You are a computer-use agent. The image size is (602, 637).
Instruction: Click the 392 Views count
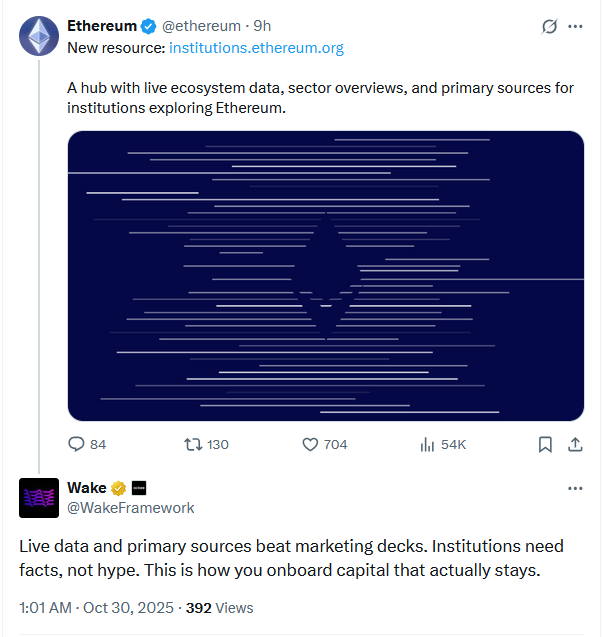click(220, 607)
